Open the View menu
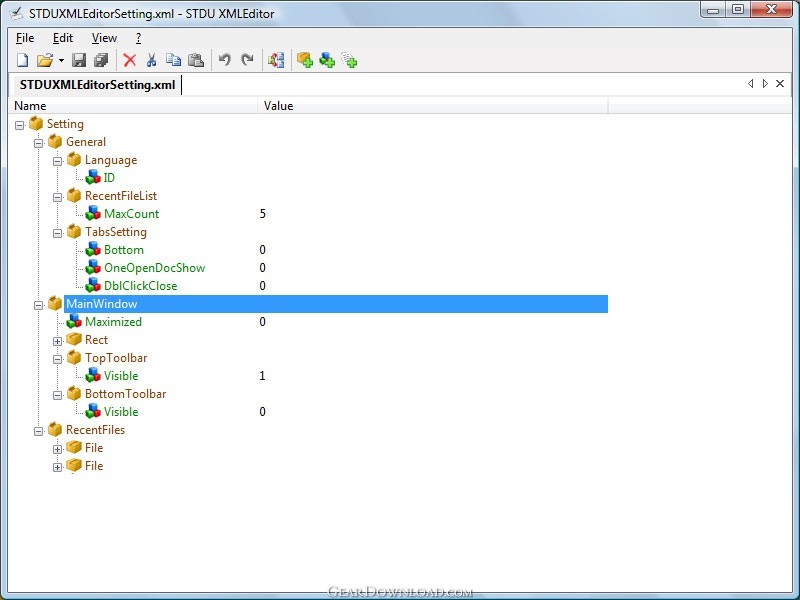 click(104, 38)
